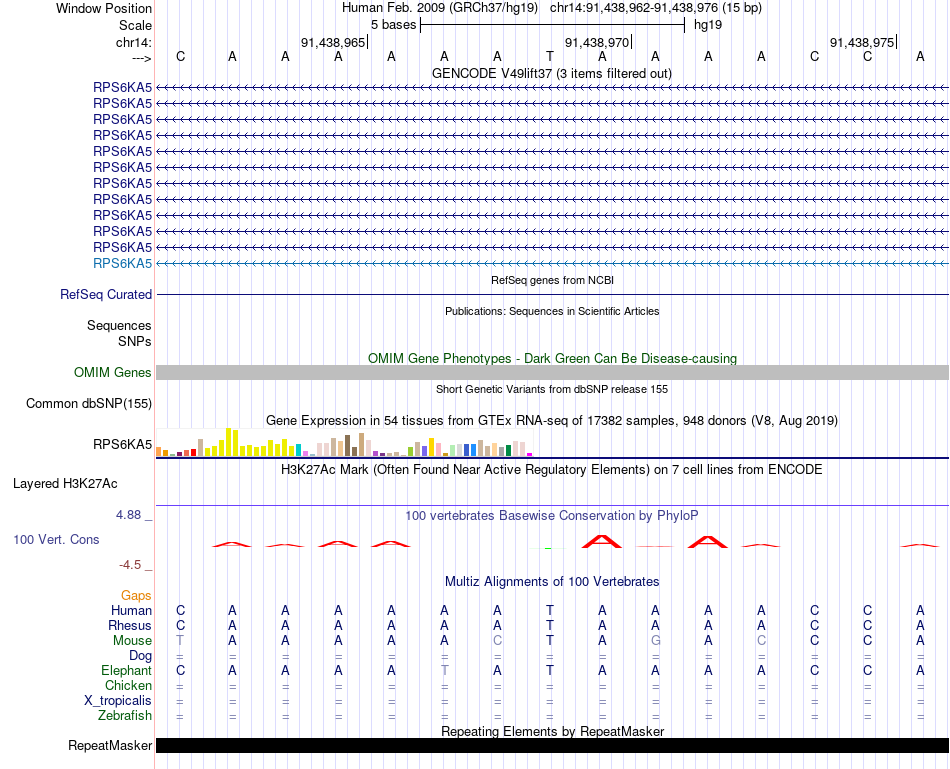This screenshot has width=950, height=769.
Task: Click the orange Gaps label
Action: tap(136, 596)
